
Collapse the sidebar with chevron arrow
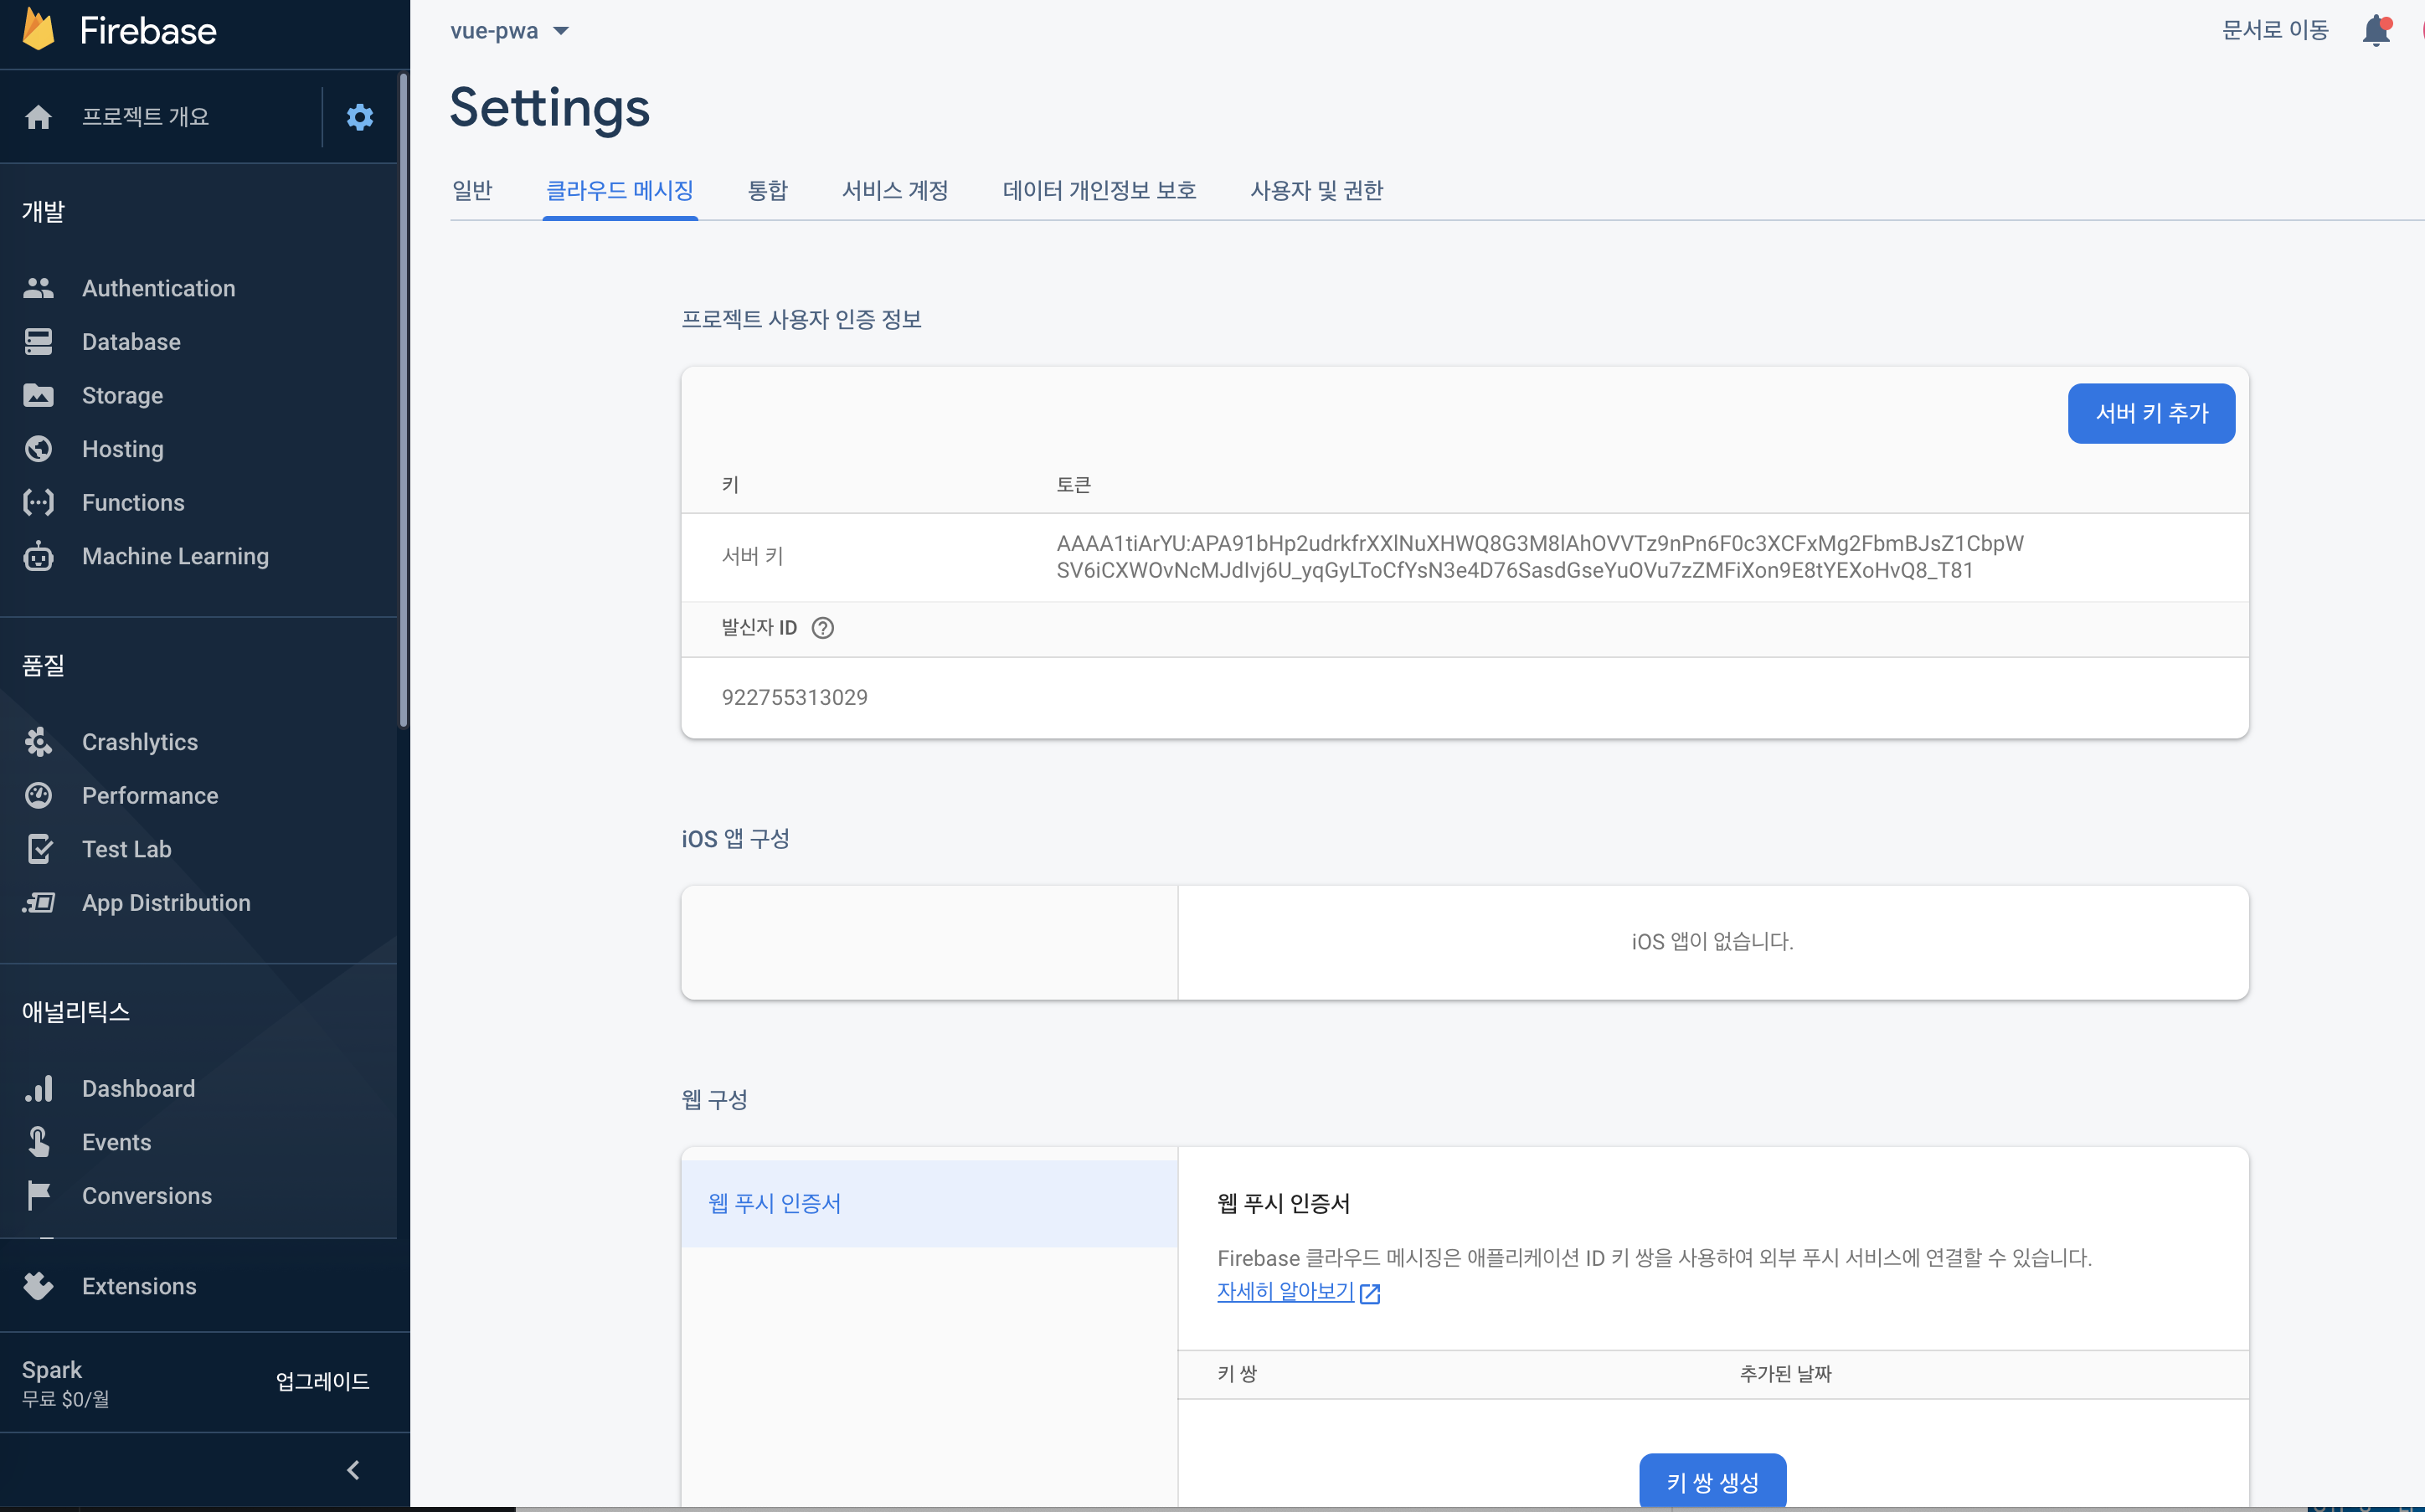pyautogui.click(x=352, y=1470)
